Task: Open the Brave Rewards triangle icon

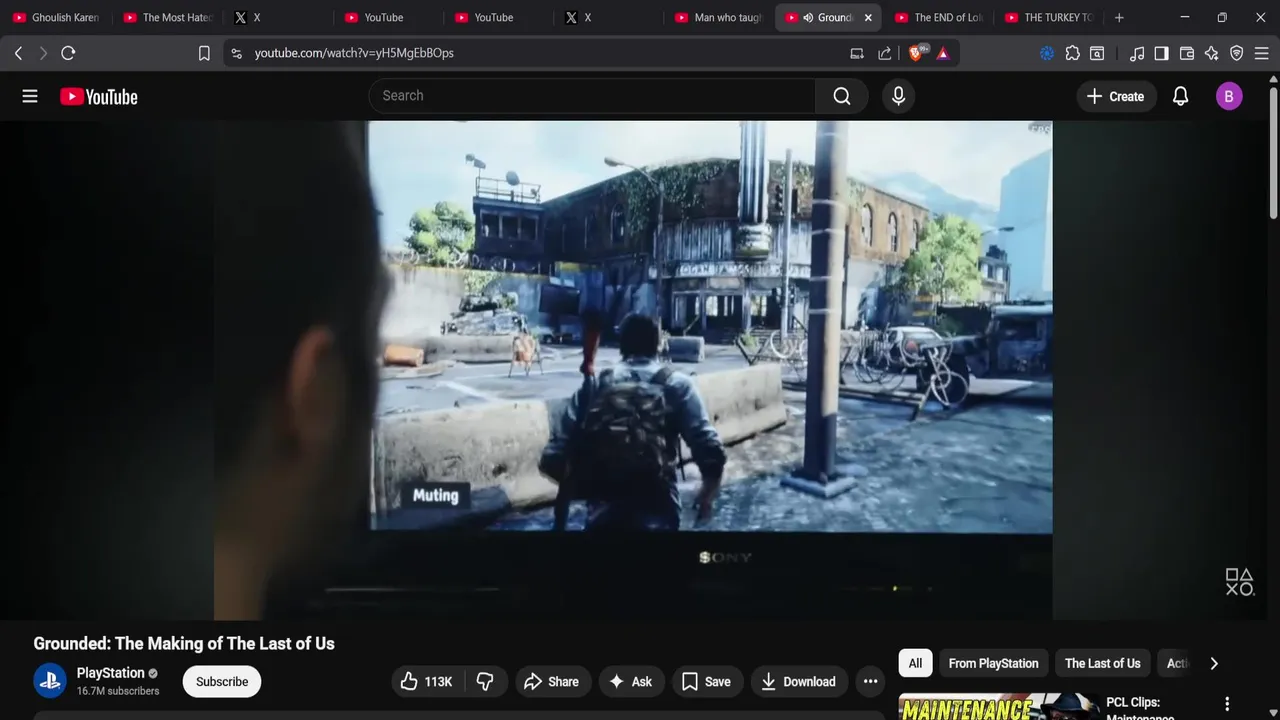Action: [x=943, y=53]
